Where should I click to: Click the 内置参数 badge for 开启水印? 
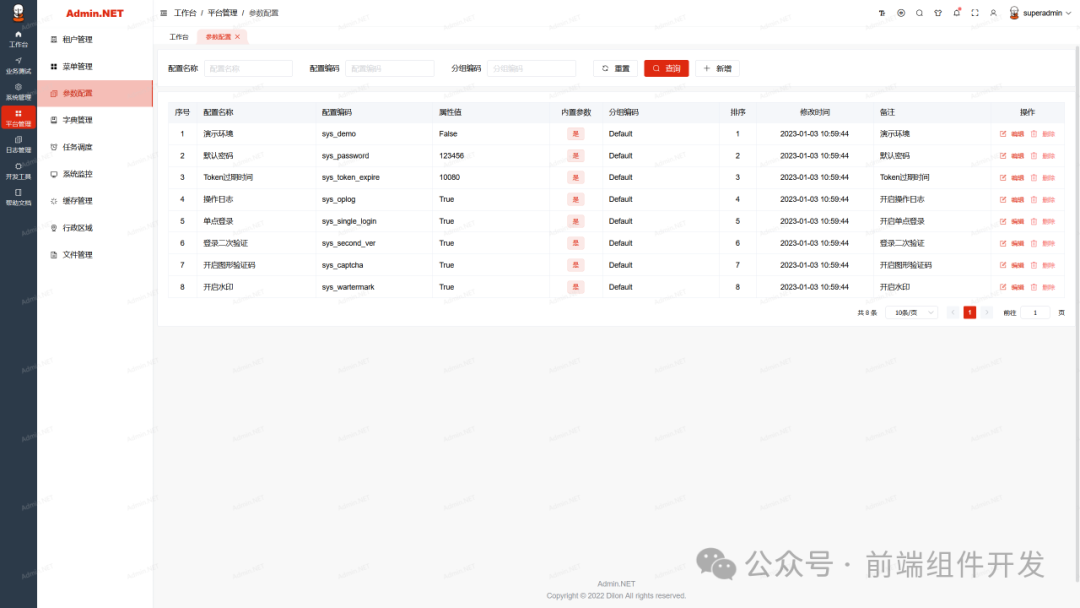(x=575, y=286)
